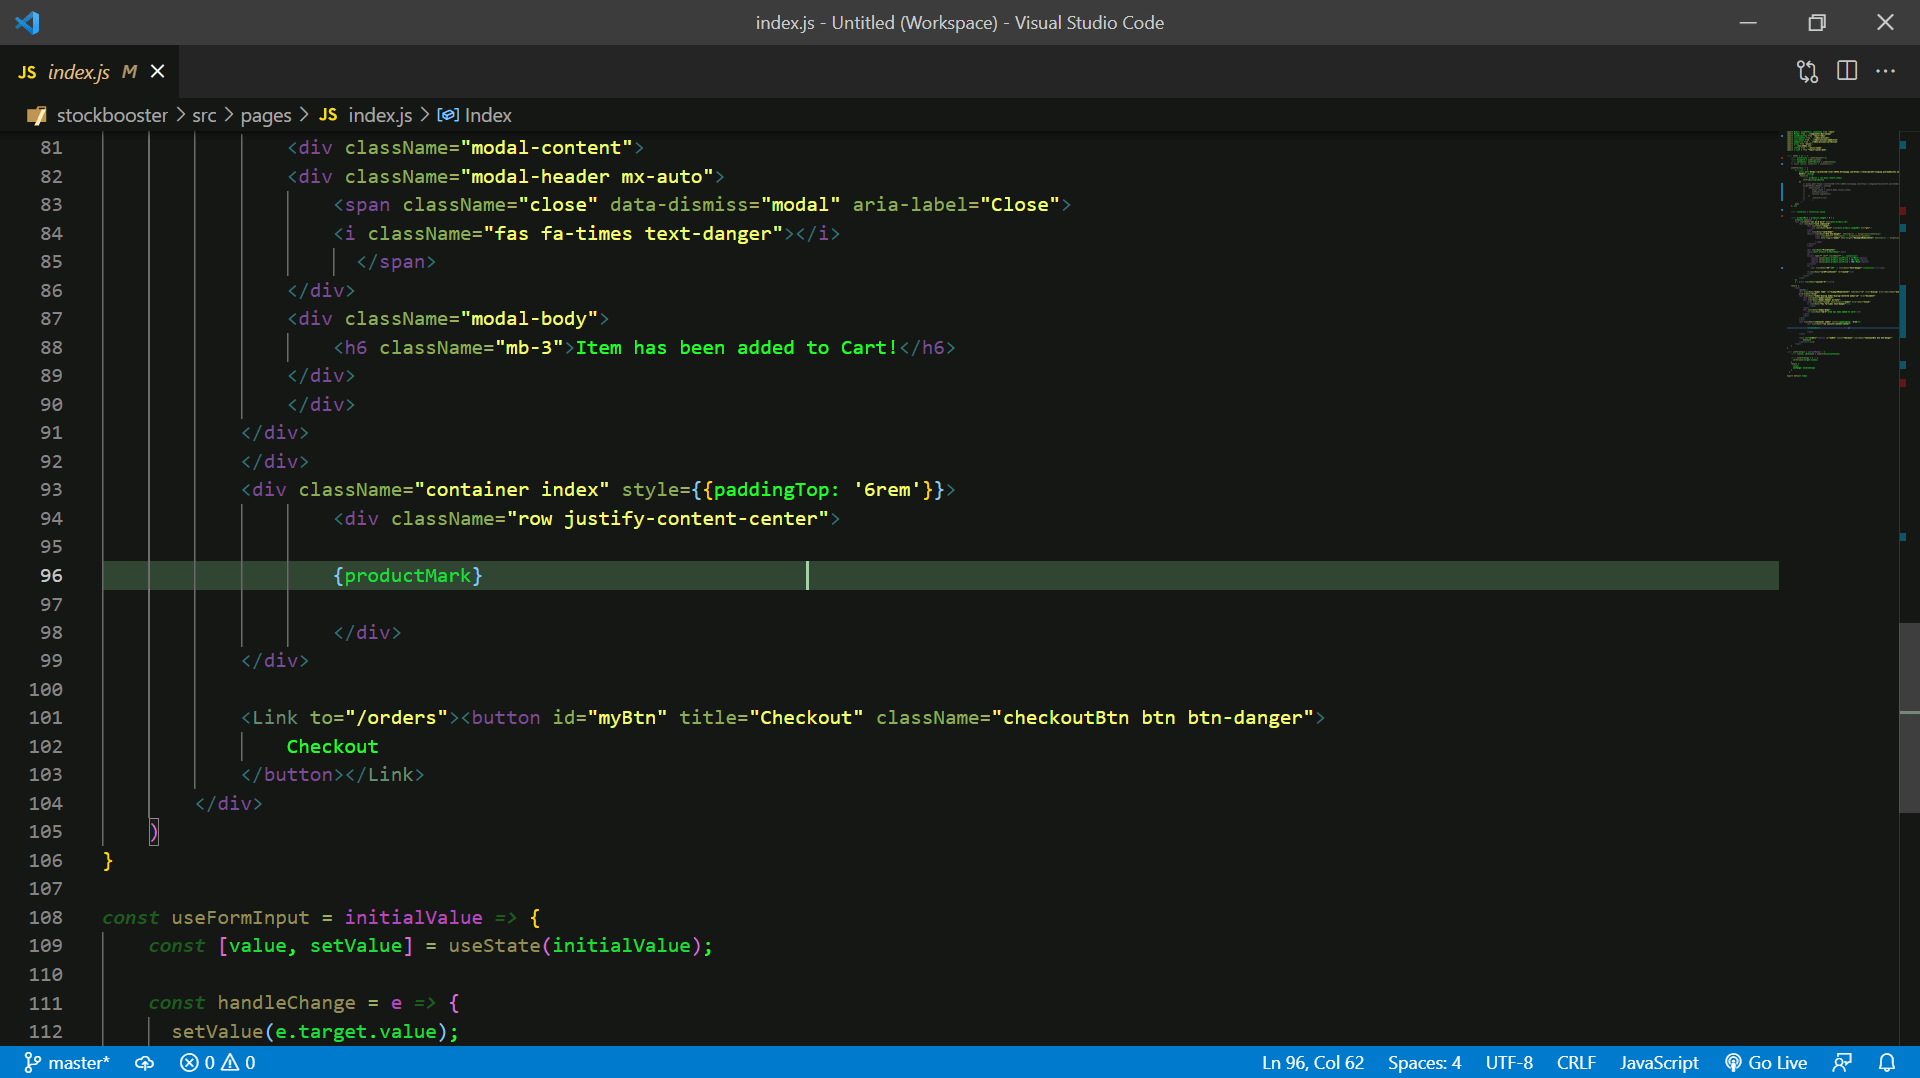Change indentation via Spaces: 4
1920x1078 pixels.
(1424, 1062)
